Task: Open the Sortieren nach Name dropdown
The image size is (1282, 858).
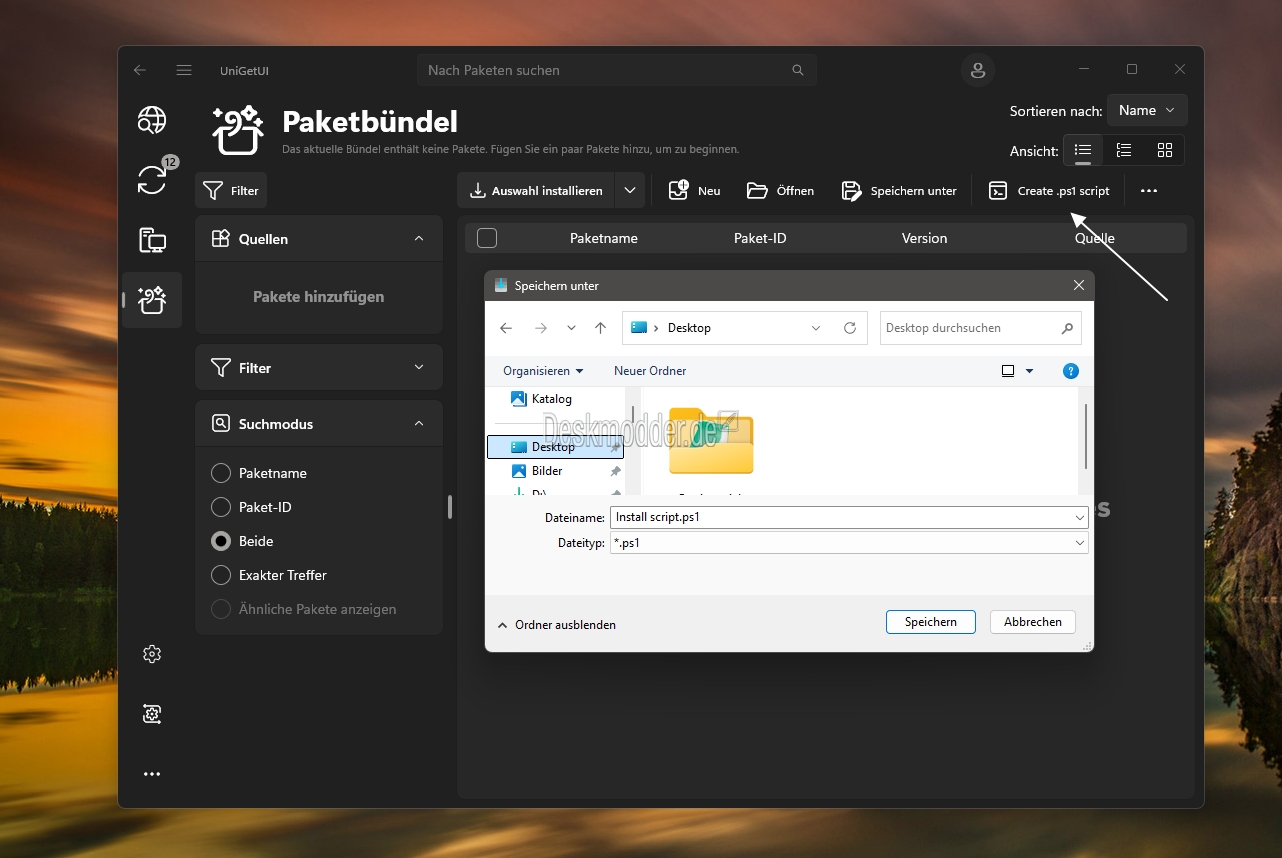Action: pos(1148,111)
